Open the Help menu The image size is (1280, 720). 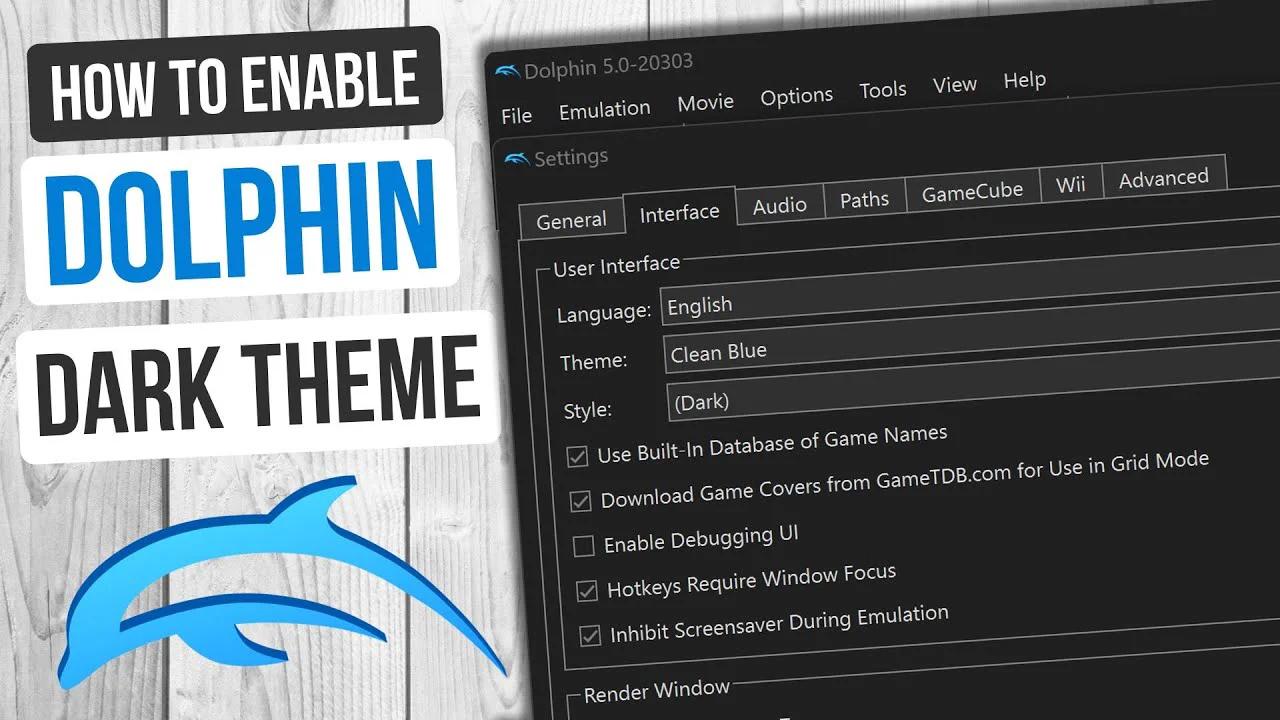[x=1025, y=80]
